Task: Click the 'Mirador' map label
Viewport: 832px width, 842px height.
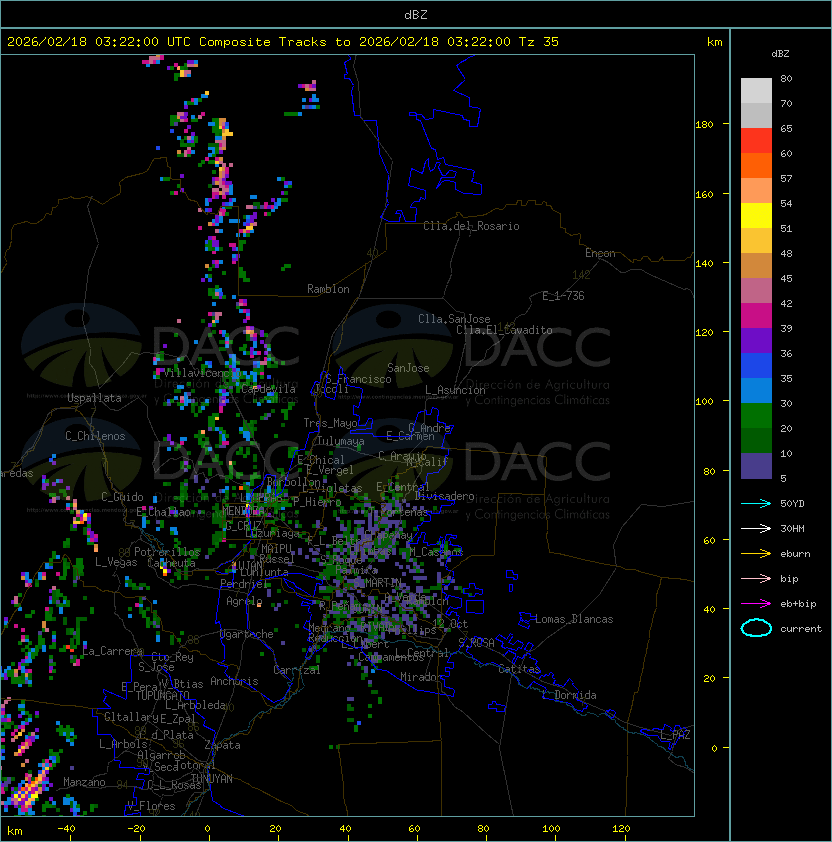Action: pyautogui.click(x=422, y=677)
